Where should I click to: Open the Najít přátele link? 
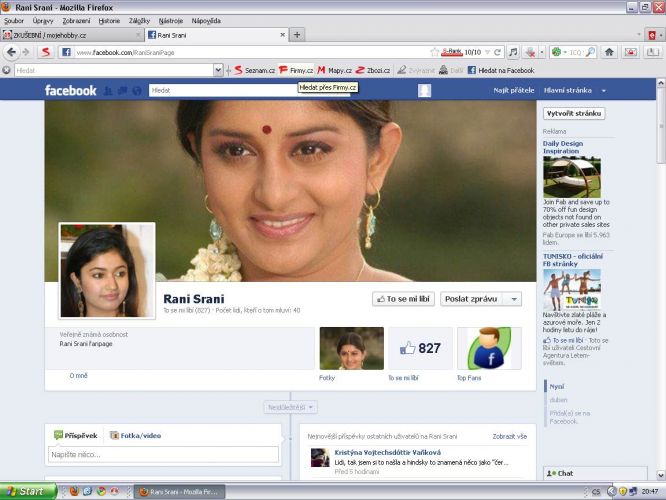tap(514, 90)
